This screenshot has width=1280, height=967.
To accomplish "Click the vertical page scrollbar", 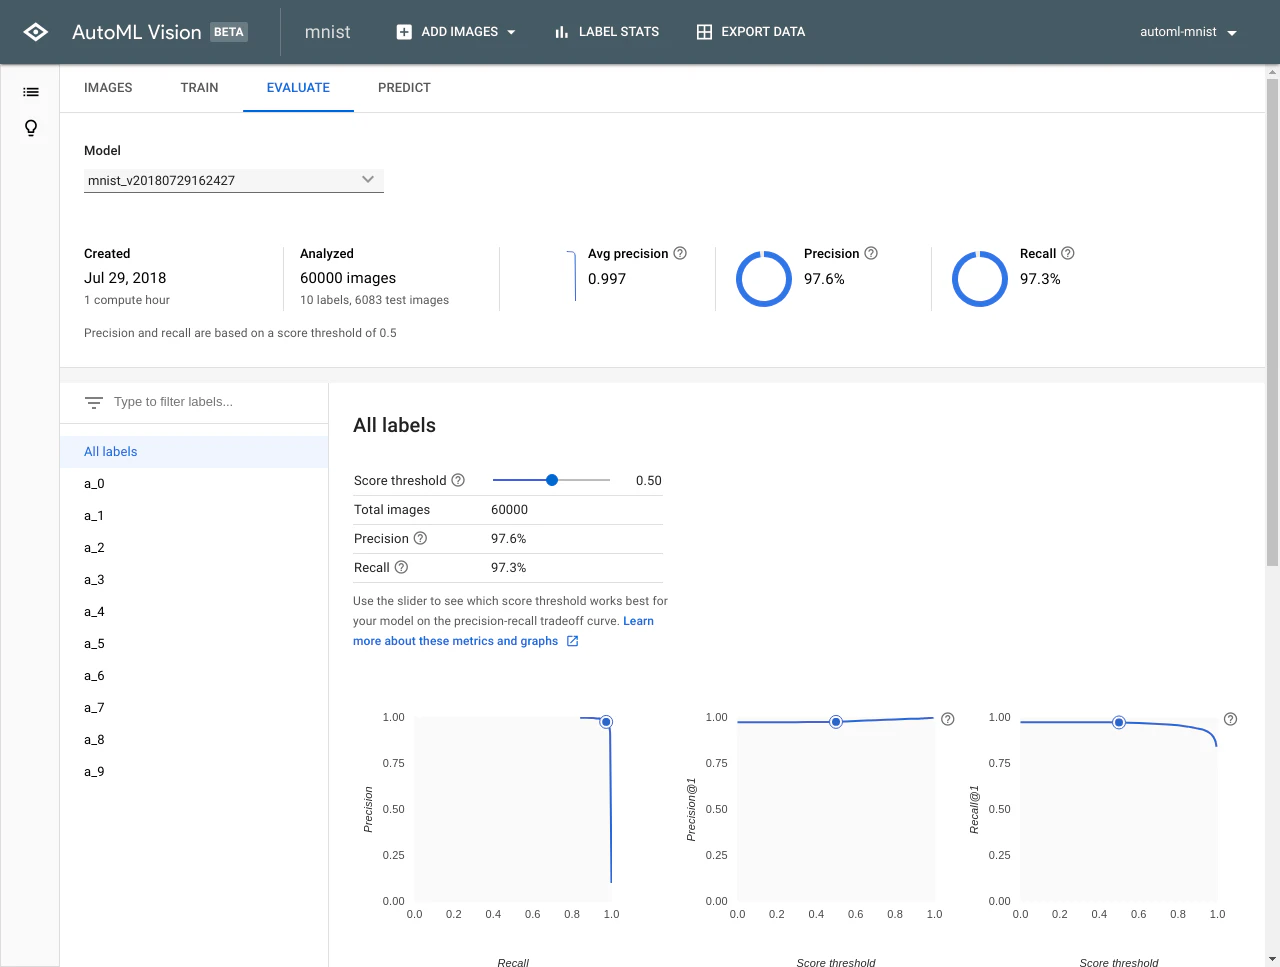I will tap(1272, 322).
